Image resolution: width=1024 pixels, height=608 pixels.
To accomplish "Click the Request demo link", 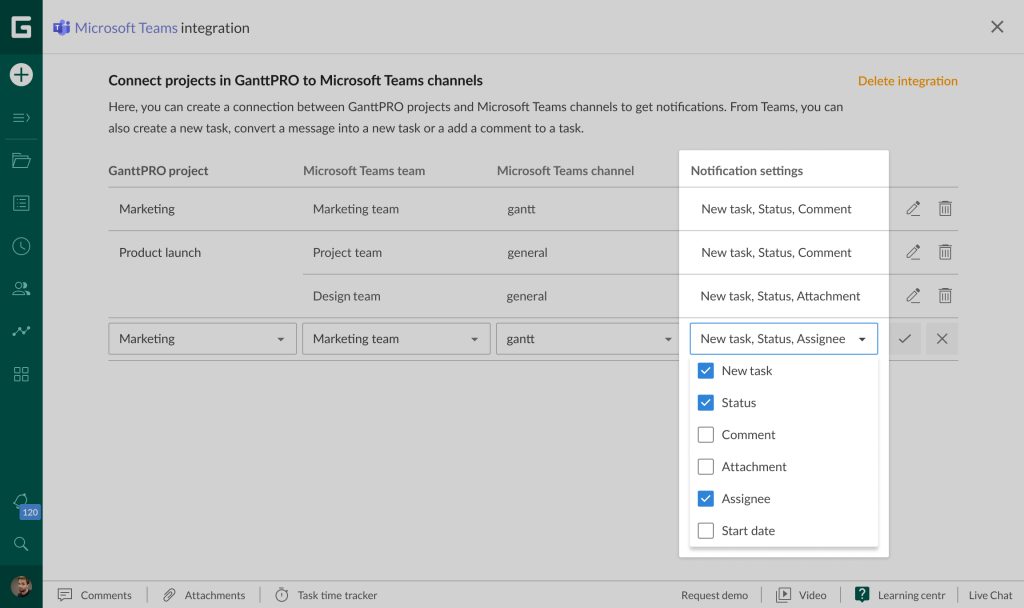I will 714,595.
